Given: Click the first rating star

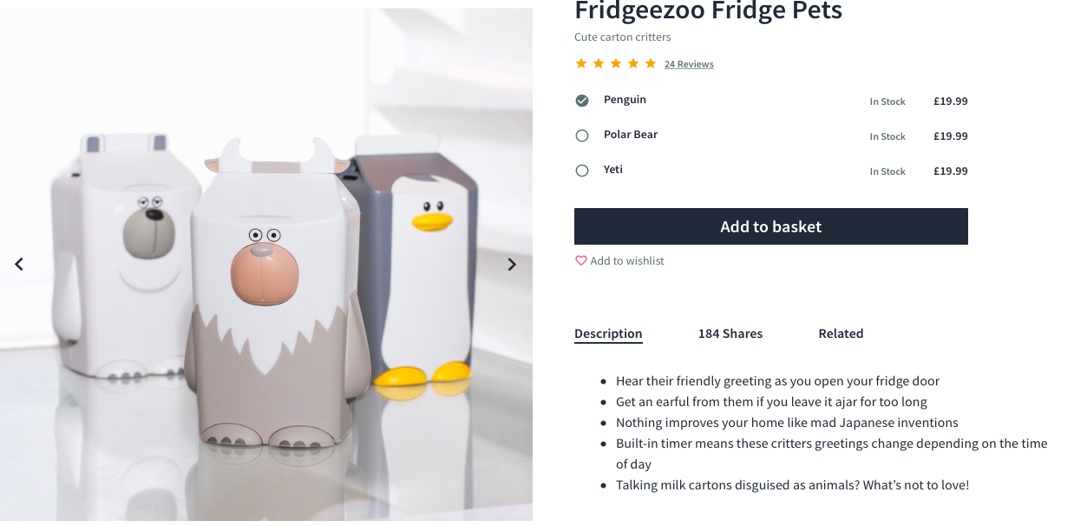Looking at the screenshot, I should 581,64.
